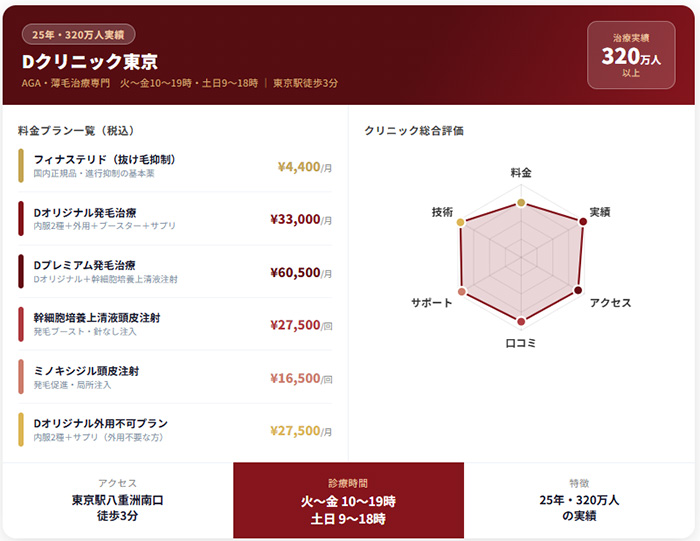Screen dimensions: 700x541
Task: Click the 実績 data point on radar chart
Action: click(581, 221)
